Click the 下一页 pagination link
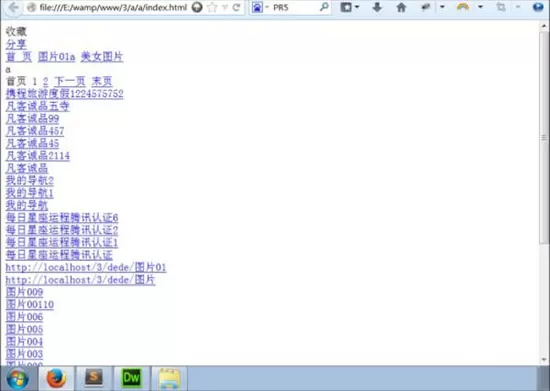Viewport: 550px width, 391px height. pyautogui.click(x=70, y=81)
